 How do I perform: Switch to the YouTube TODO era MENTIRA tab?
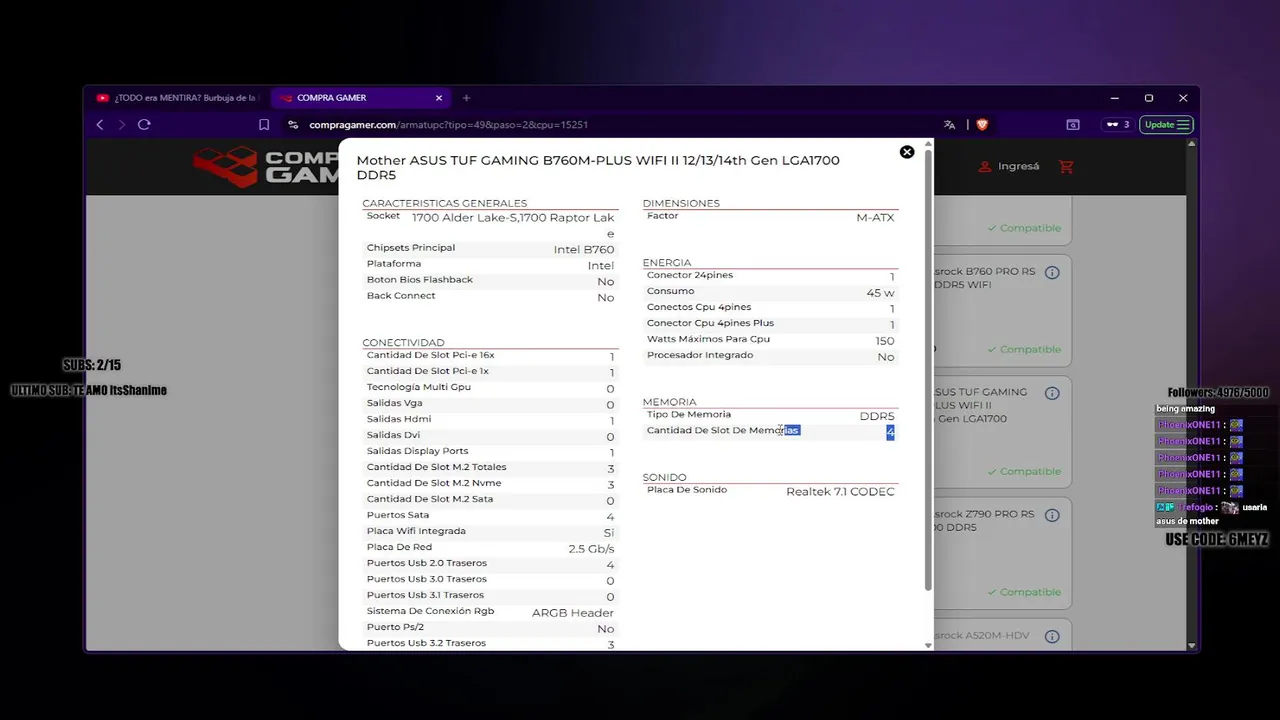(x=178, y=98)
